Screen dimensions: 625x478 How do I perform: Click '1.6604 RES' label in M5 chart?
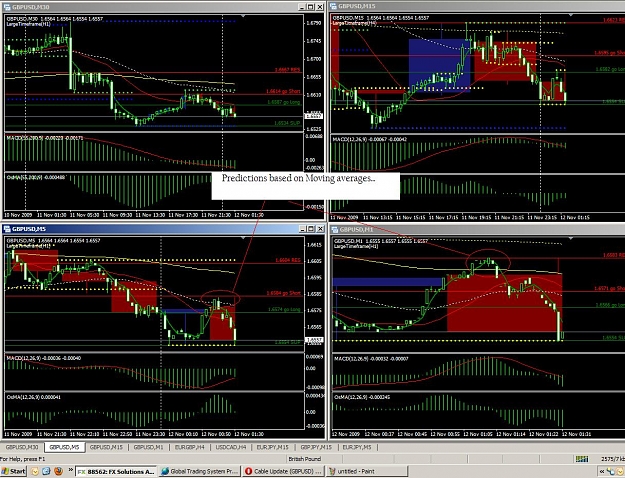coord(288,260)
